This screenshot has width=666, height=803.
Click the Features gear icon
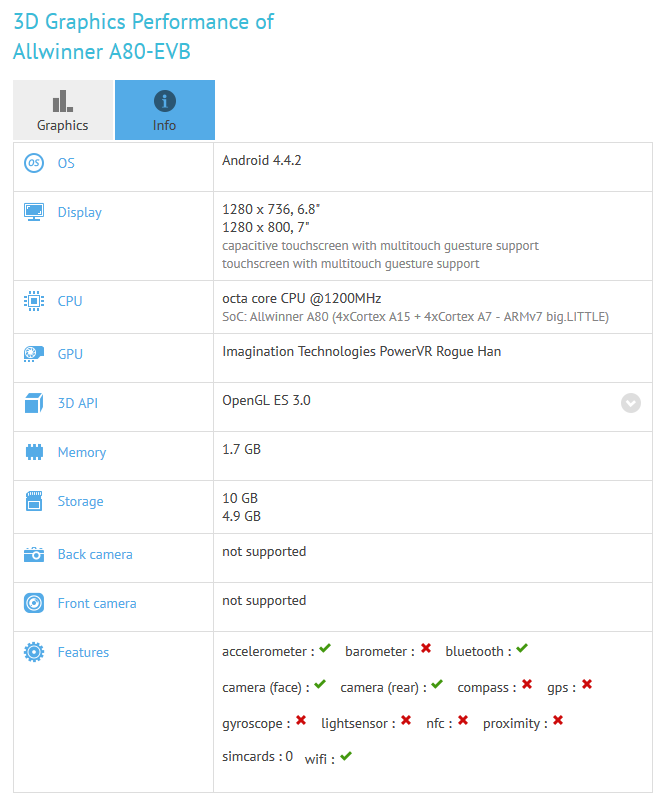point(34,652)
